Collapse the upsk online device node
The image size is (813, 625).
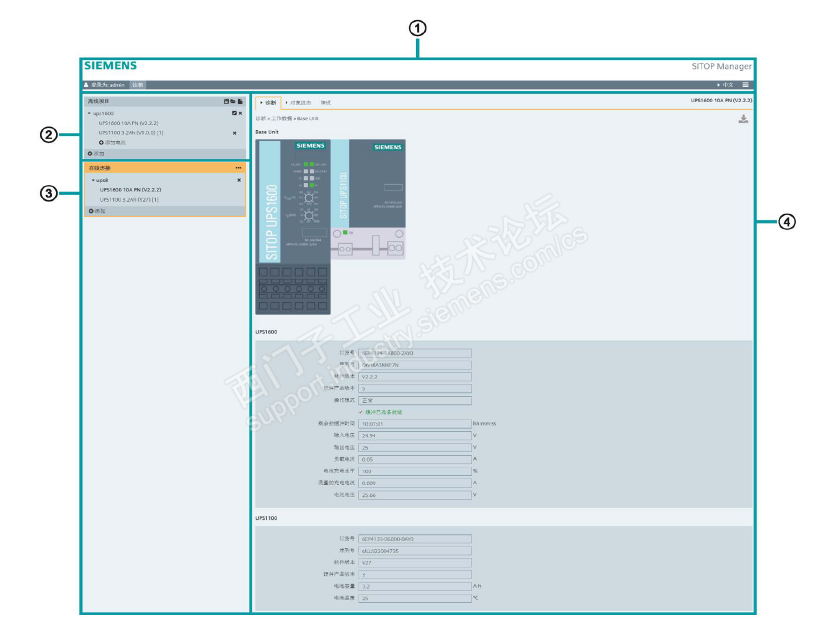93,180
